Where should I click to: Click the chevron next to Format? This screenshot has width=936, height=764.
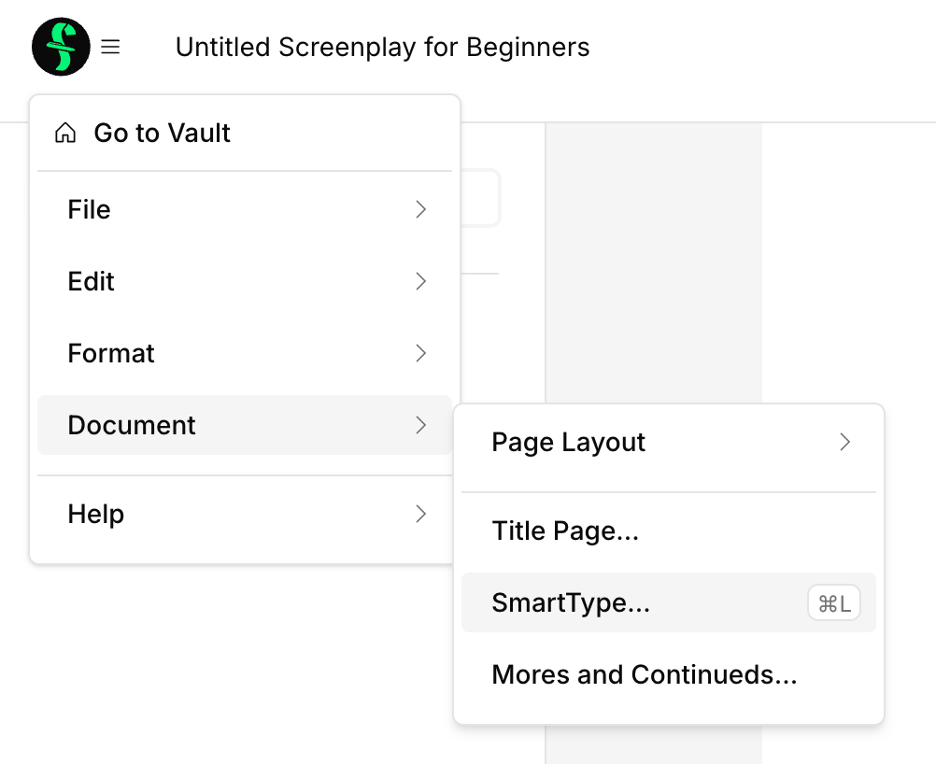(x=421, y=353)
